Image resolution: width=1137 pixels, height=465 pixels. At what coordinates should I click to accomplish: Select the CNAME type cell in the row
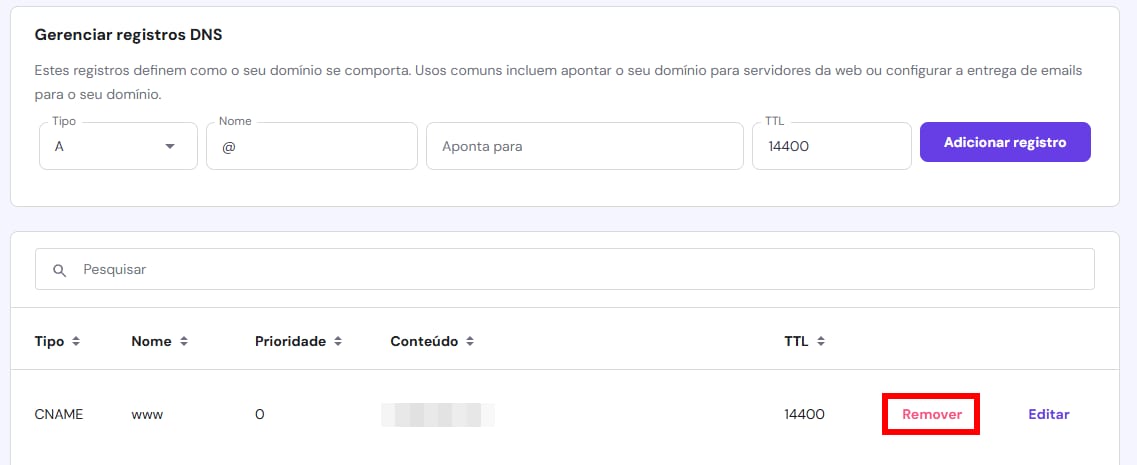coord(59,414)
